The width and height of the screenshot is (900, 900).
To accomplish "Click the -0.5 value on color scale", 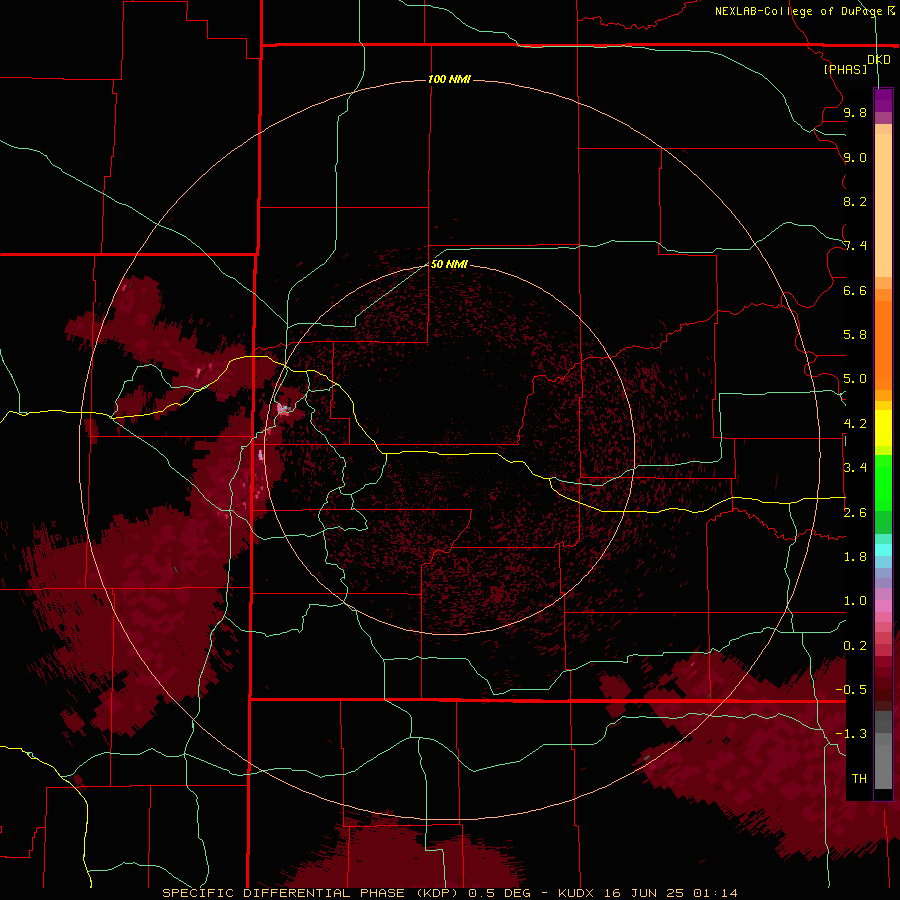I will (x=851, y=690).
